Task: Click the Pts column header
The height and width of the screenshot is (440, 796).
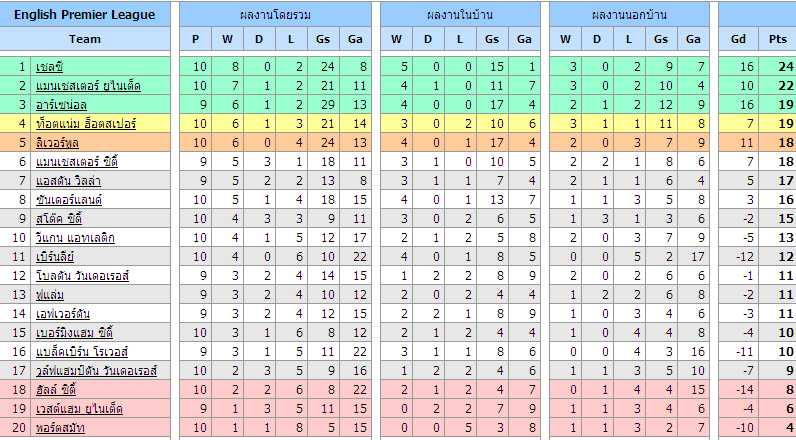Action: tap(777, 39)
